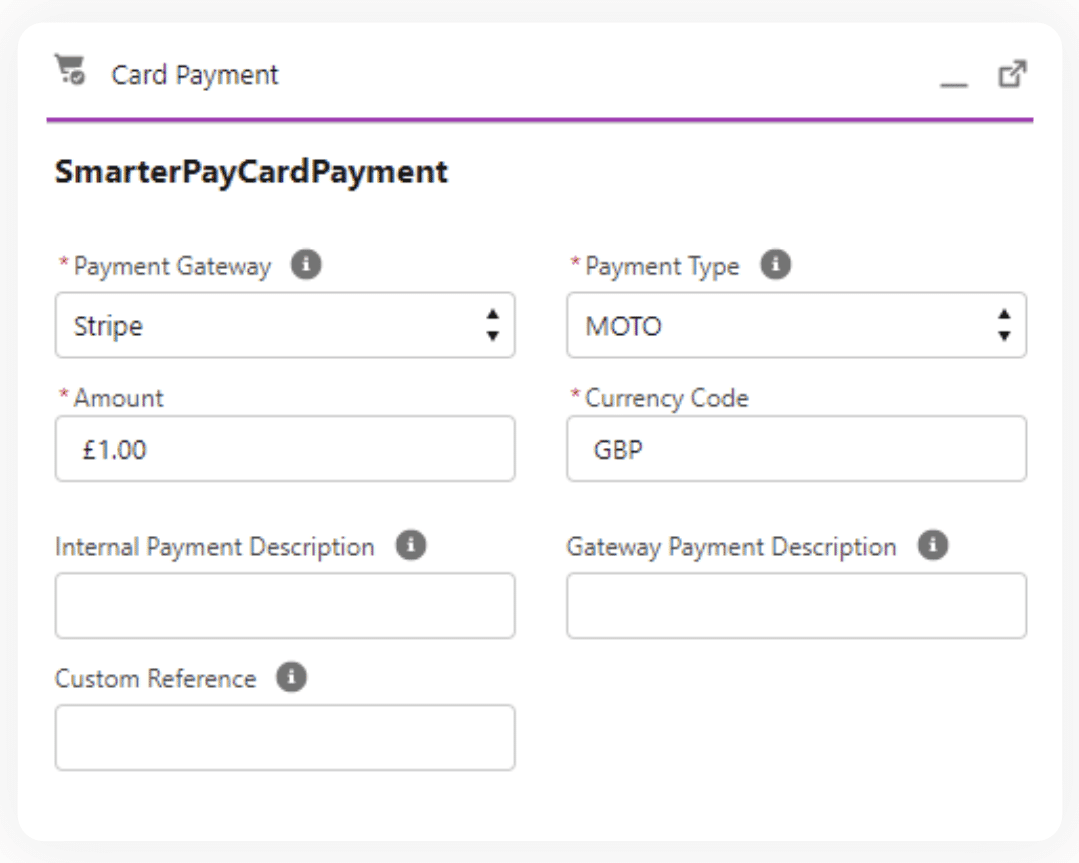The image size is (1079, 863).
Task: Show Custom Reference info tooltip
Action: pyautogui.click(x=291, y=677)
